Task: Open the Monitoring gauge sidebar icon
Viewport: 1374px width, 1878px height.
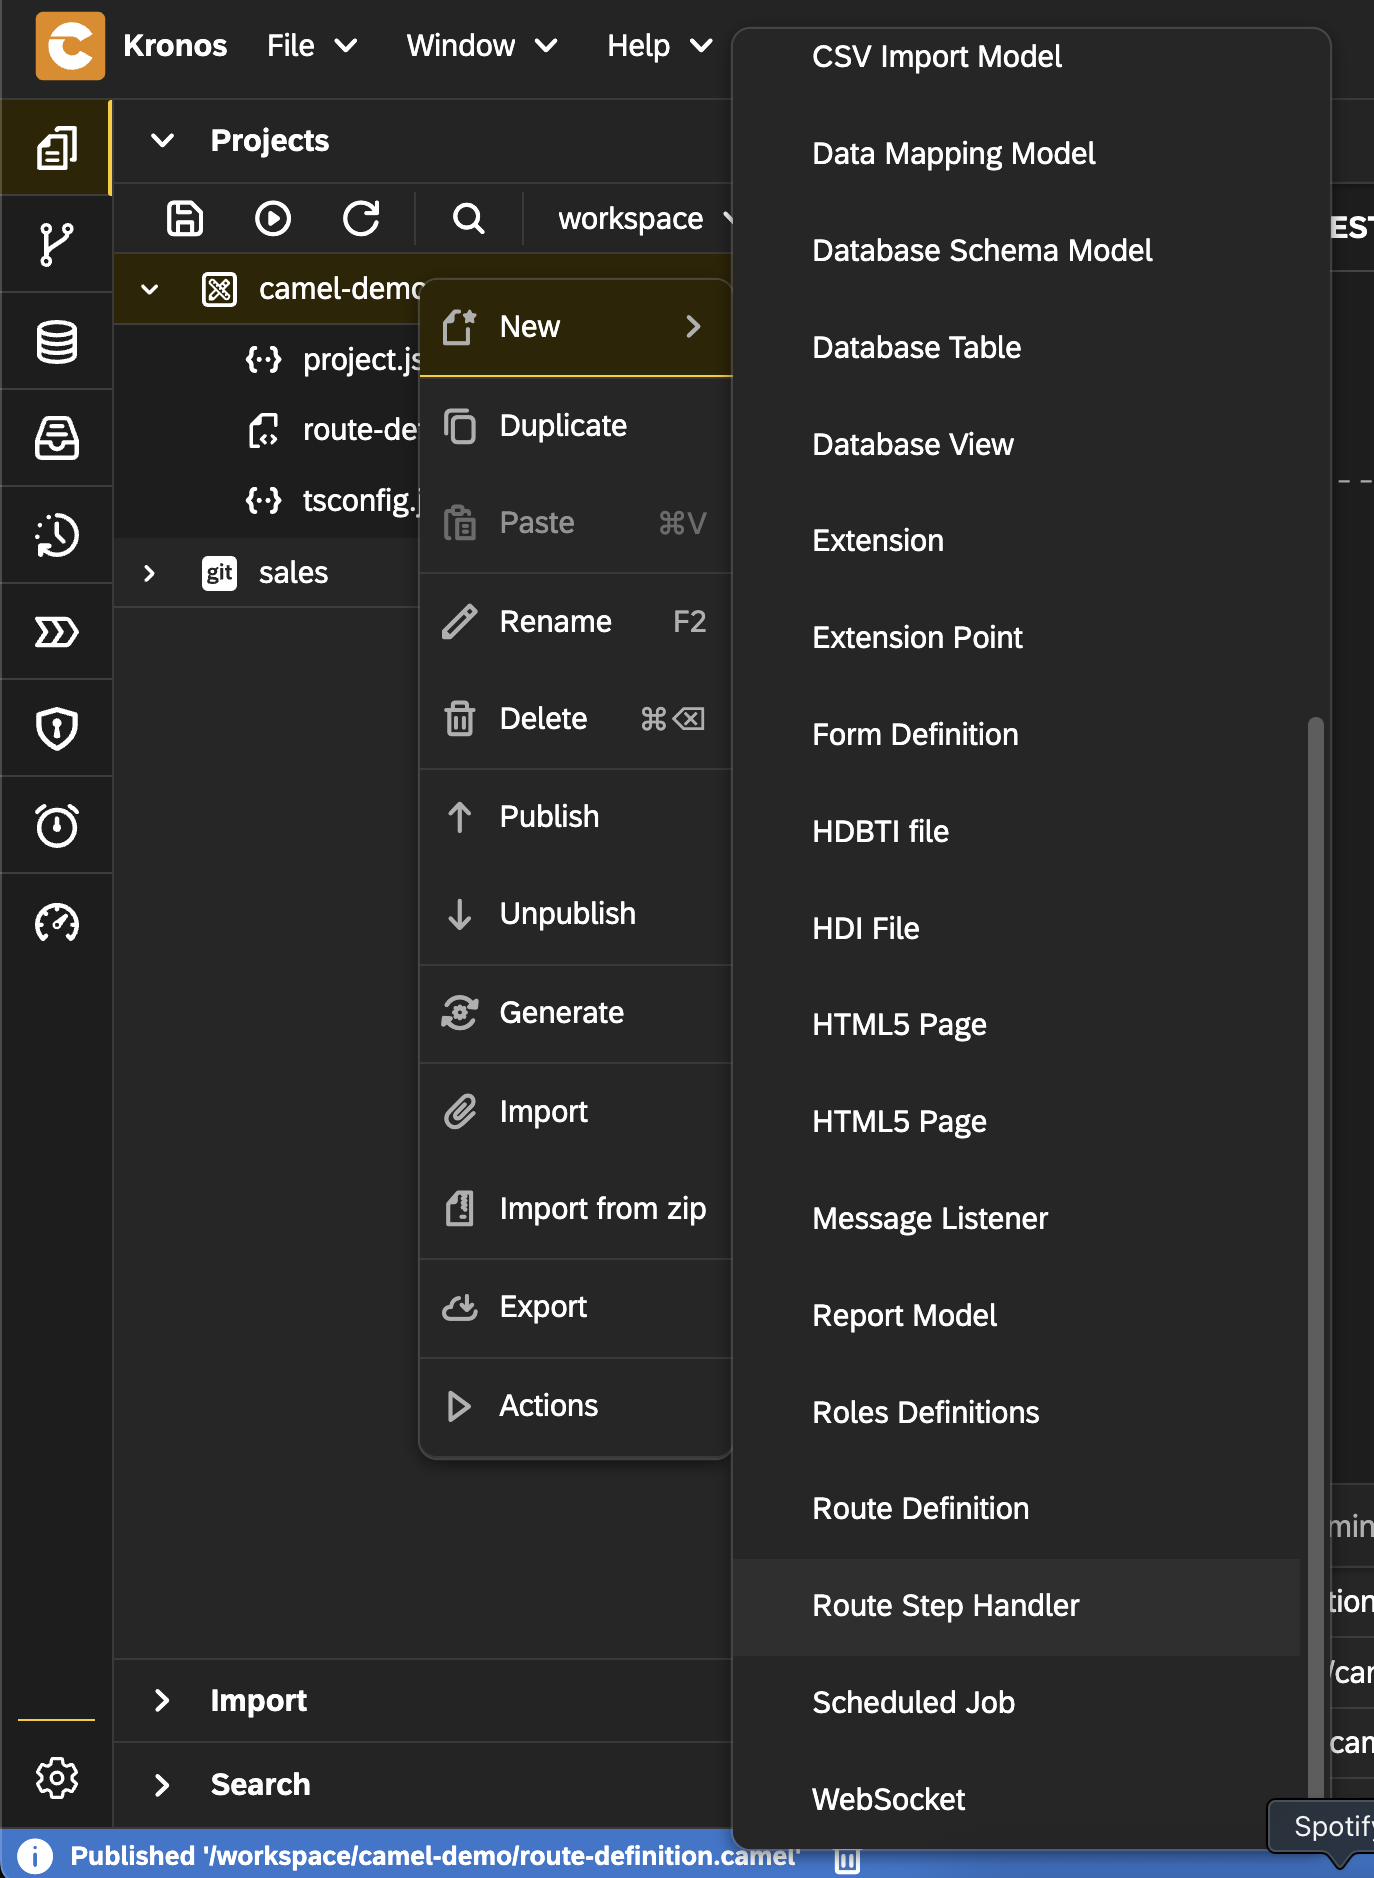Action: point(56,923)
